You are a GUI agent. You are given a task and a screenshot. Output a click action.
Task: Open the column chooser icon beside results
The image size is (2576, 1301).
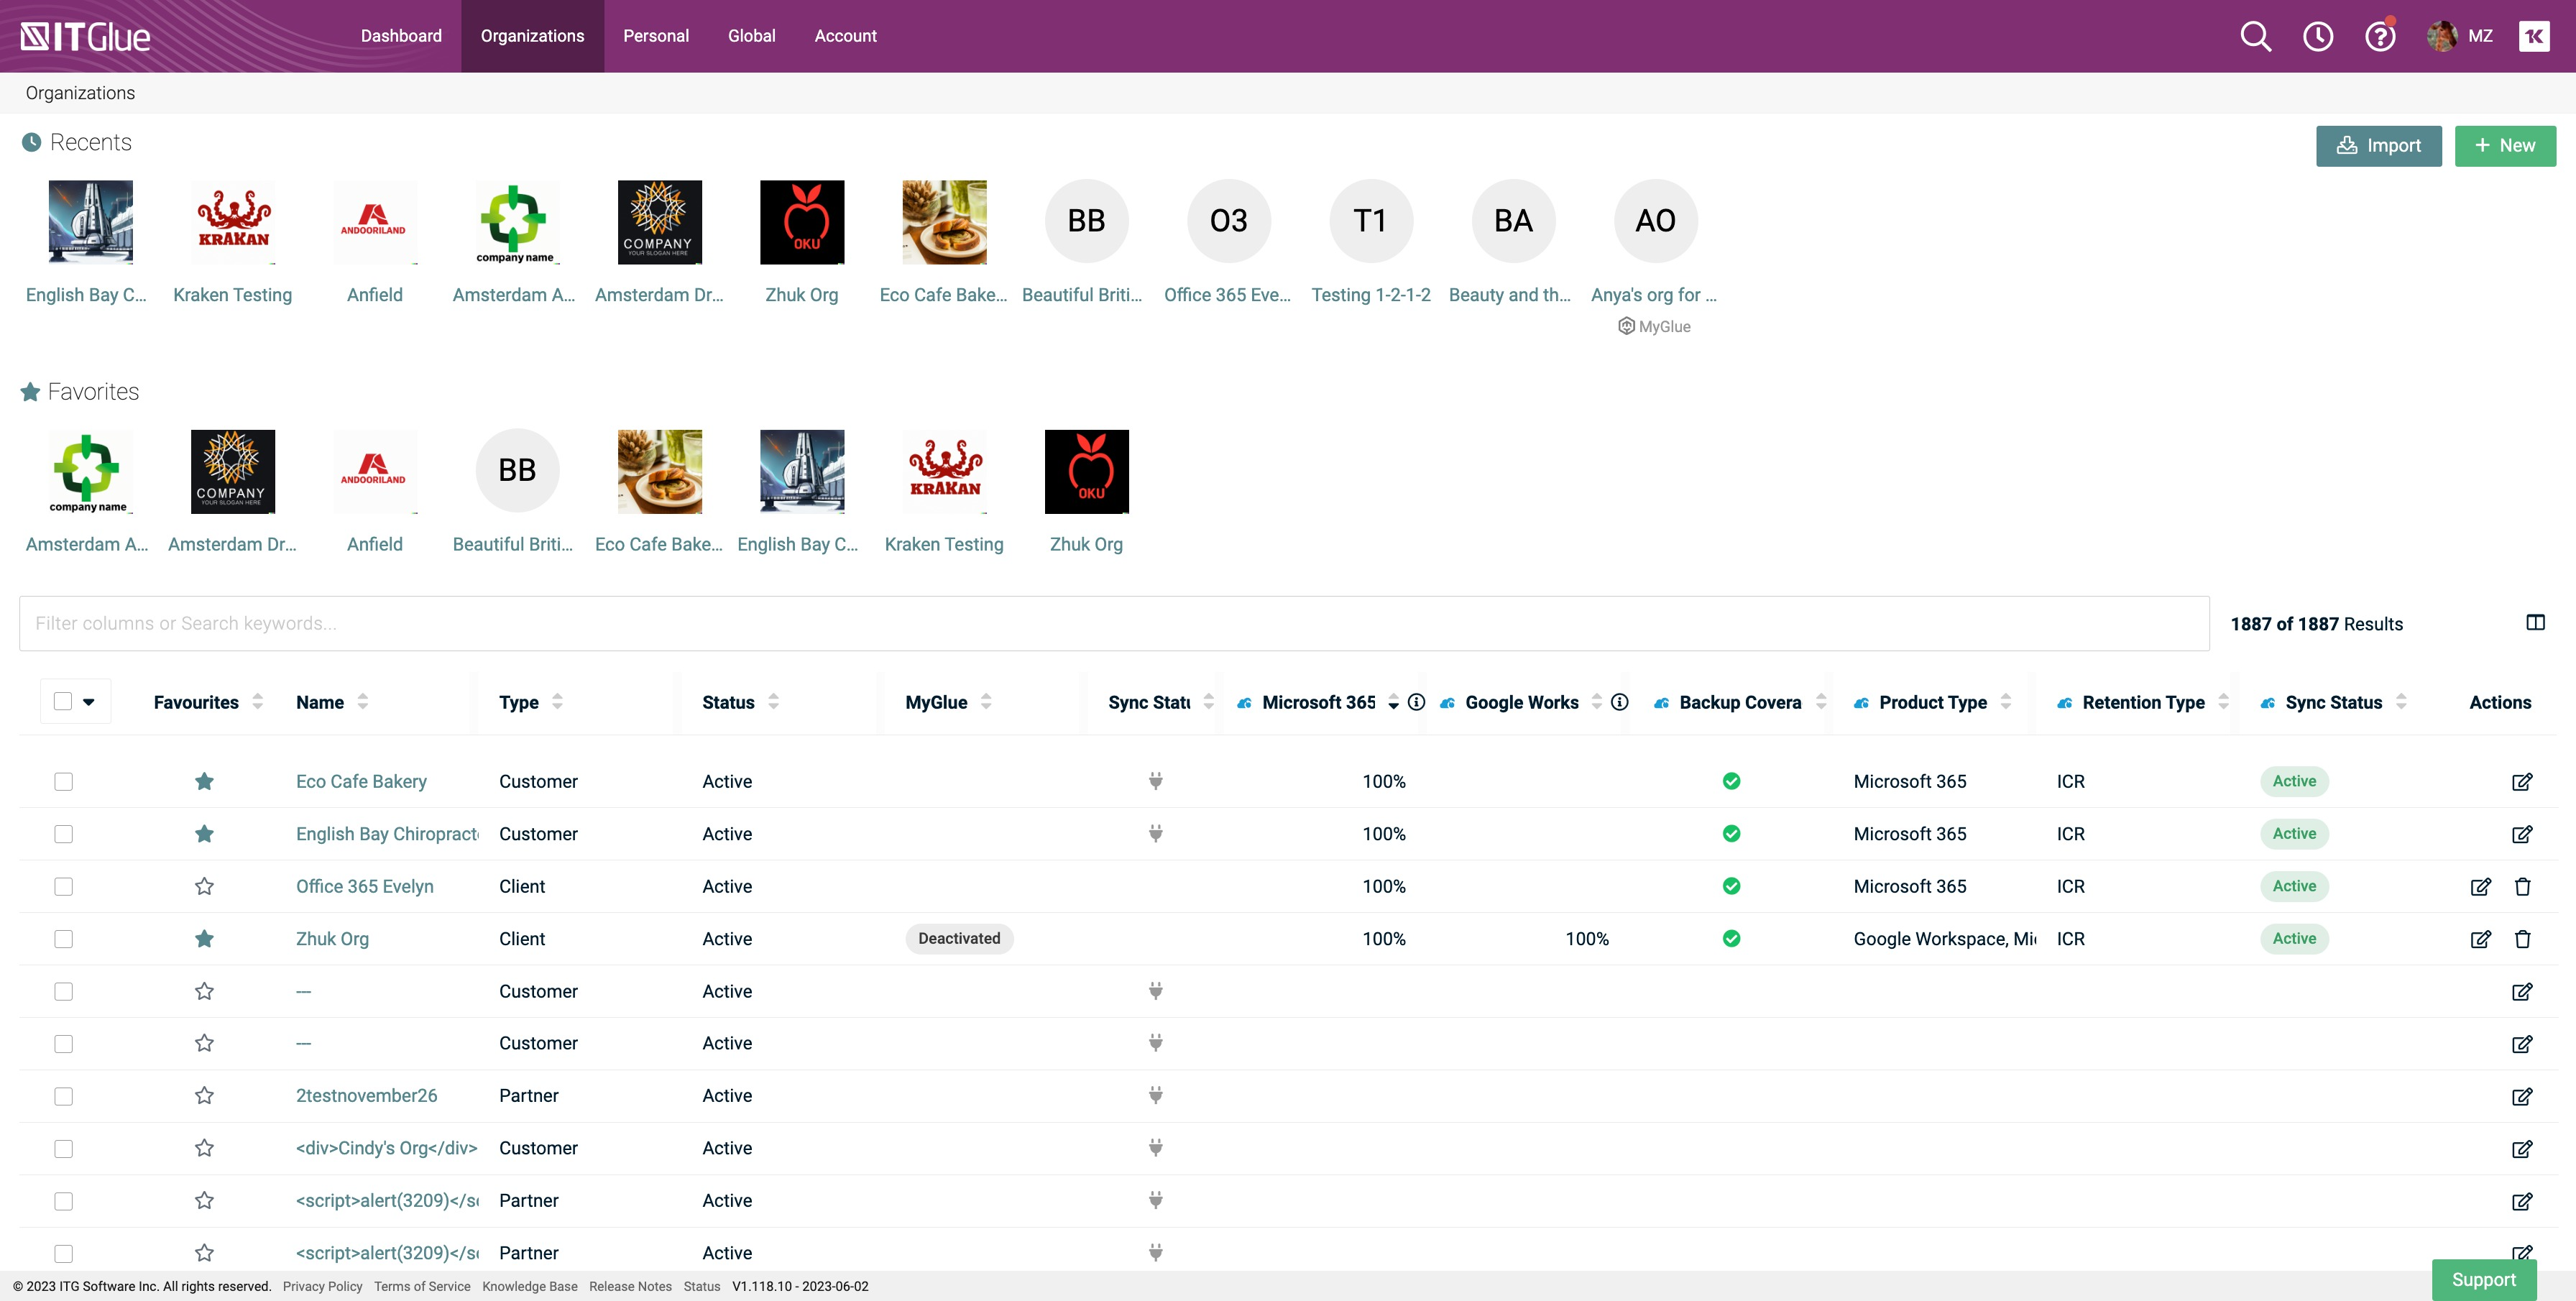click(2535, 622)
